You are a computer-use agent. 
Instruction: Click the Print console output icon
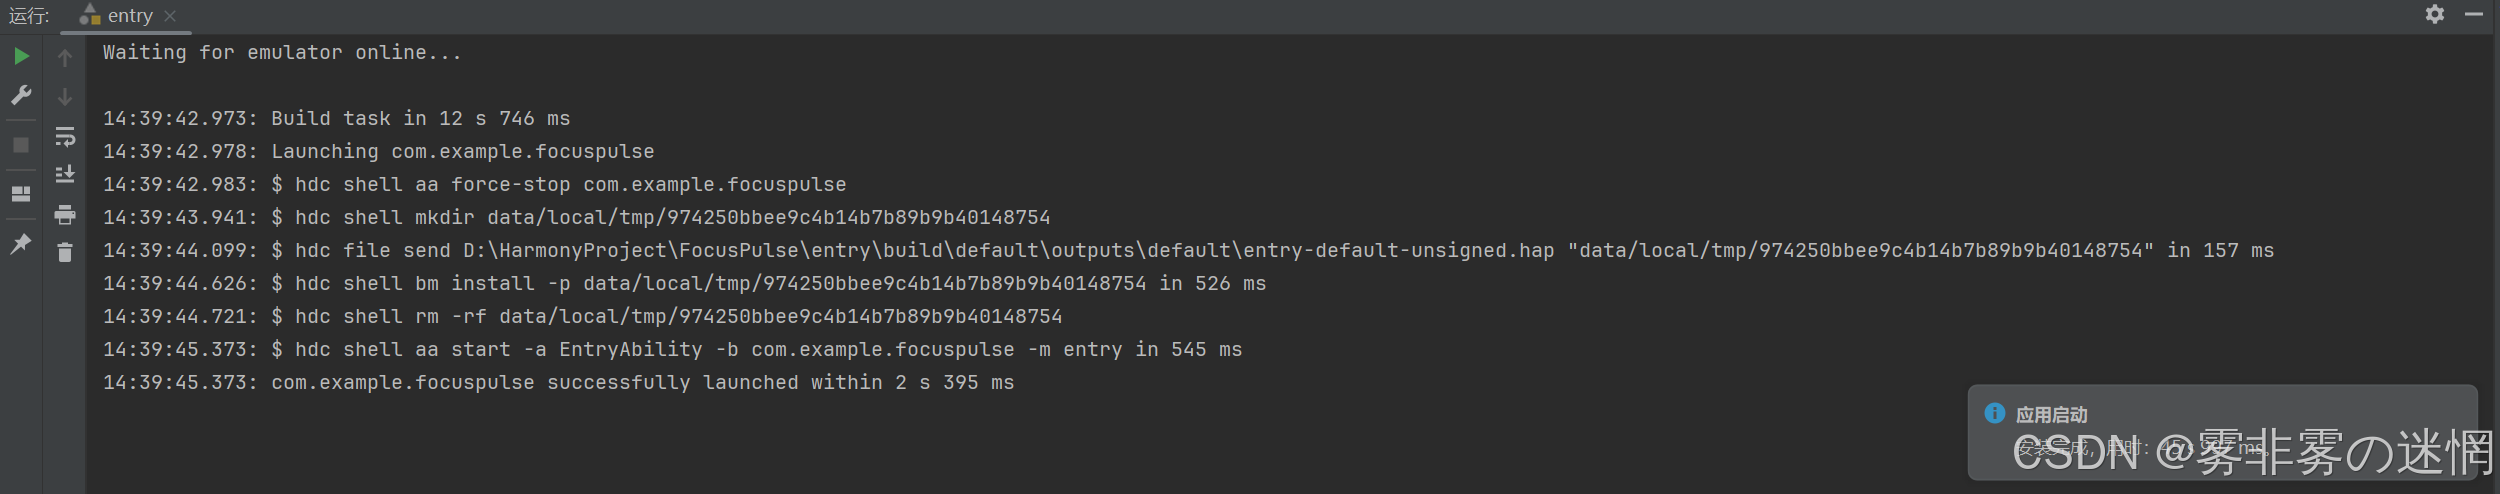[x=65, y=214]
